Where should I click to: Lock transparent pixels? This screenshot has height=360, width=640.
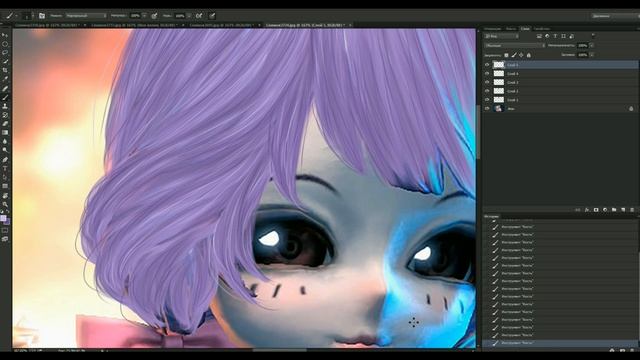pyautogui.click(x=507, y=55)
